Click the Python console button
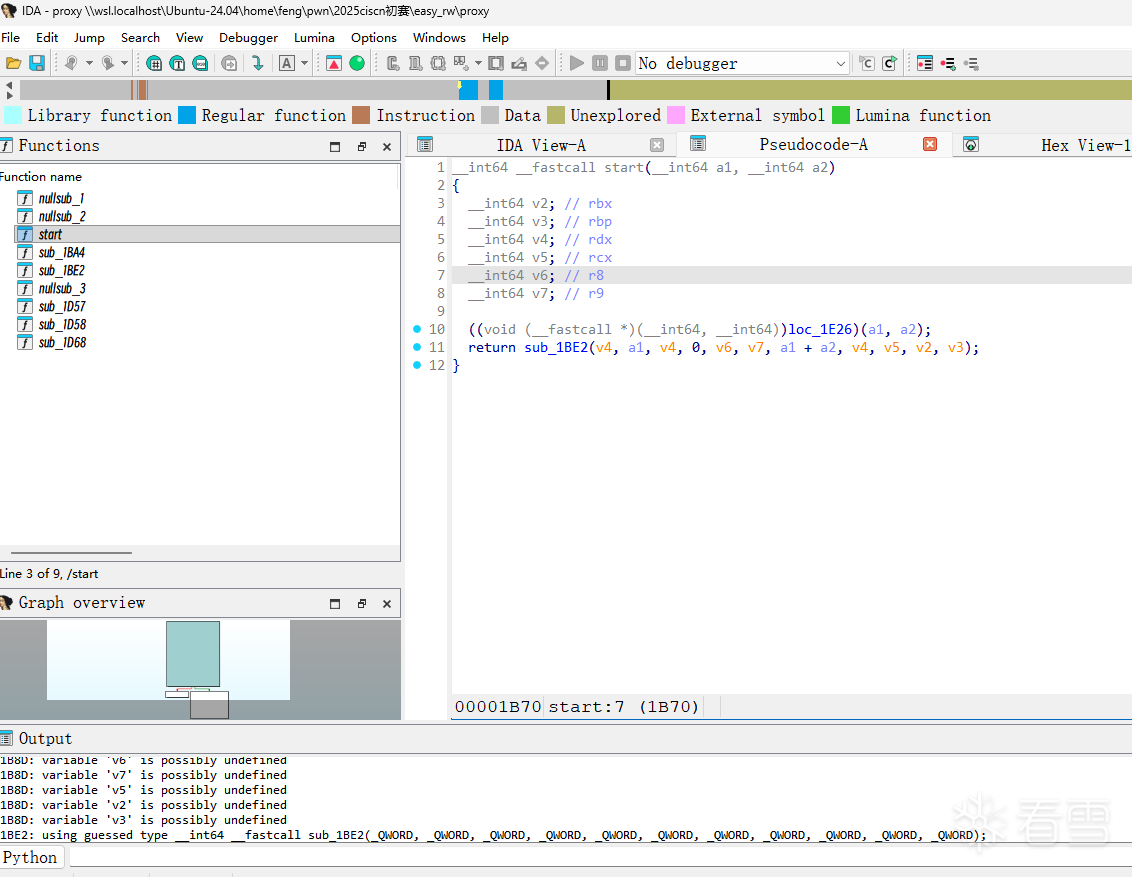 tap(31, 857)
